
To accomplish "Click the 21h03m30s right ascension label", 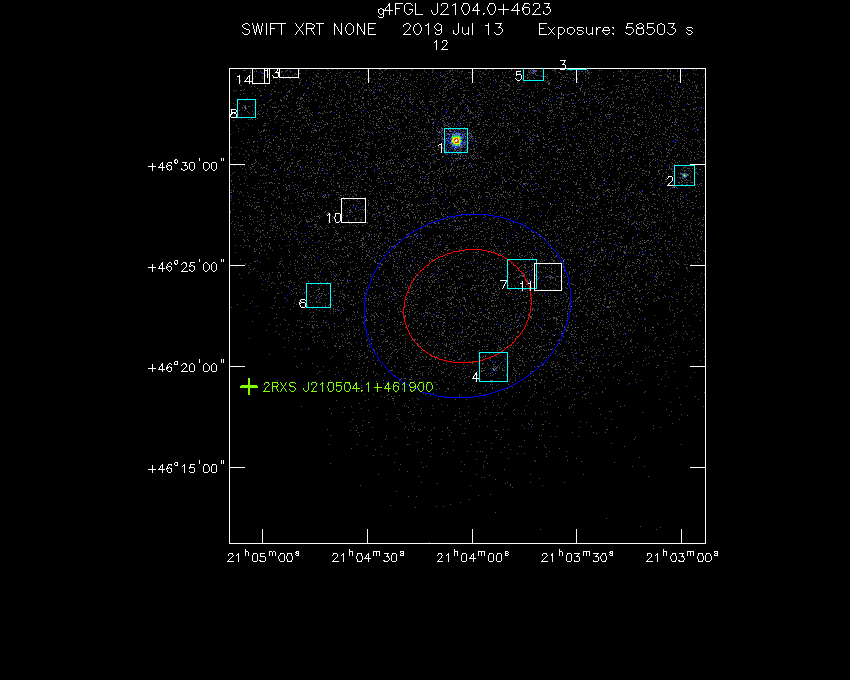I will 577,557.
